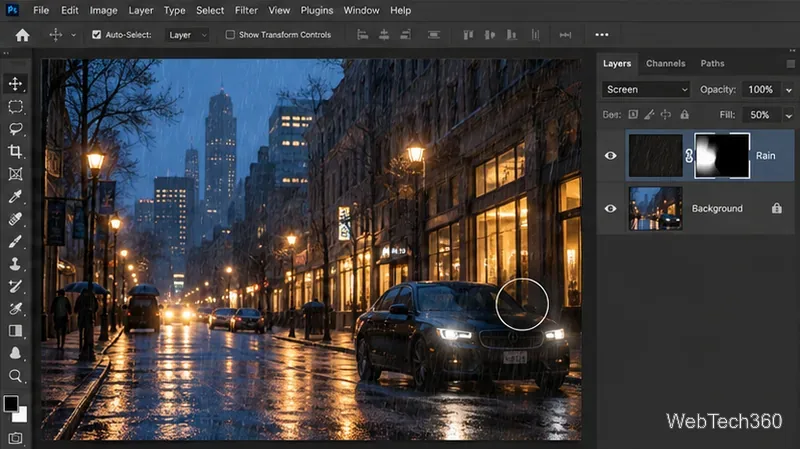Select the Move tool in the toolbar
The height and width of the screenshot is (449, 800).
[x=15, y=84]
